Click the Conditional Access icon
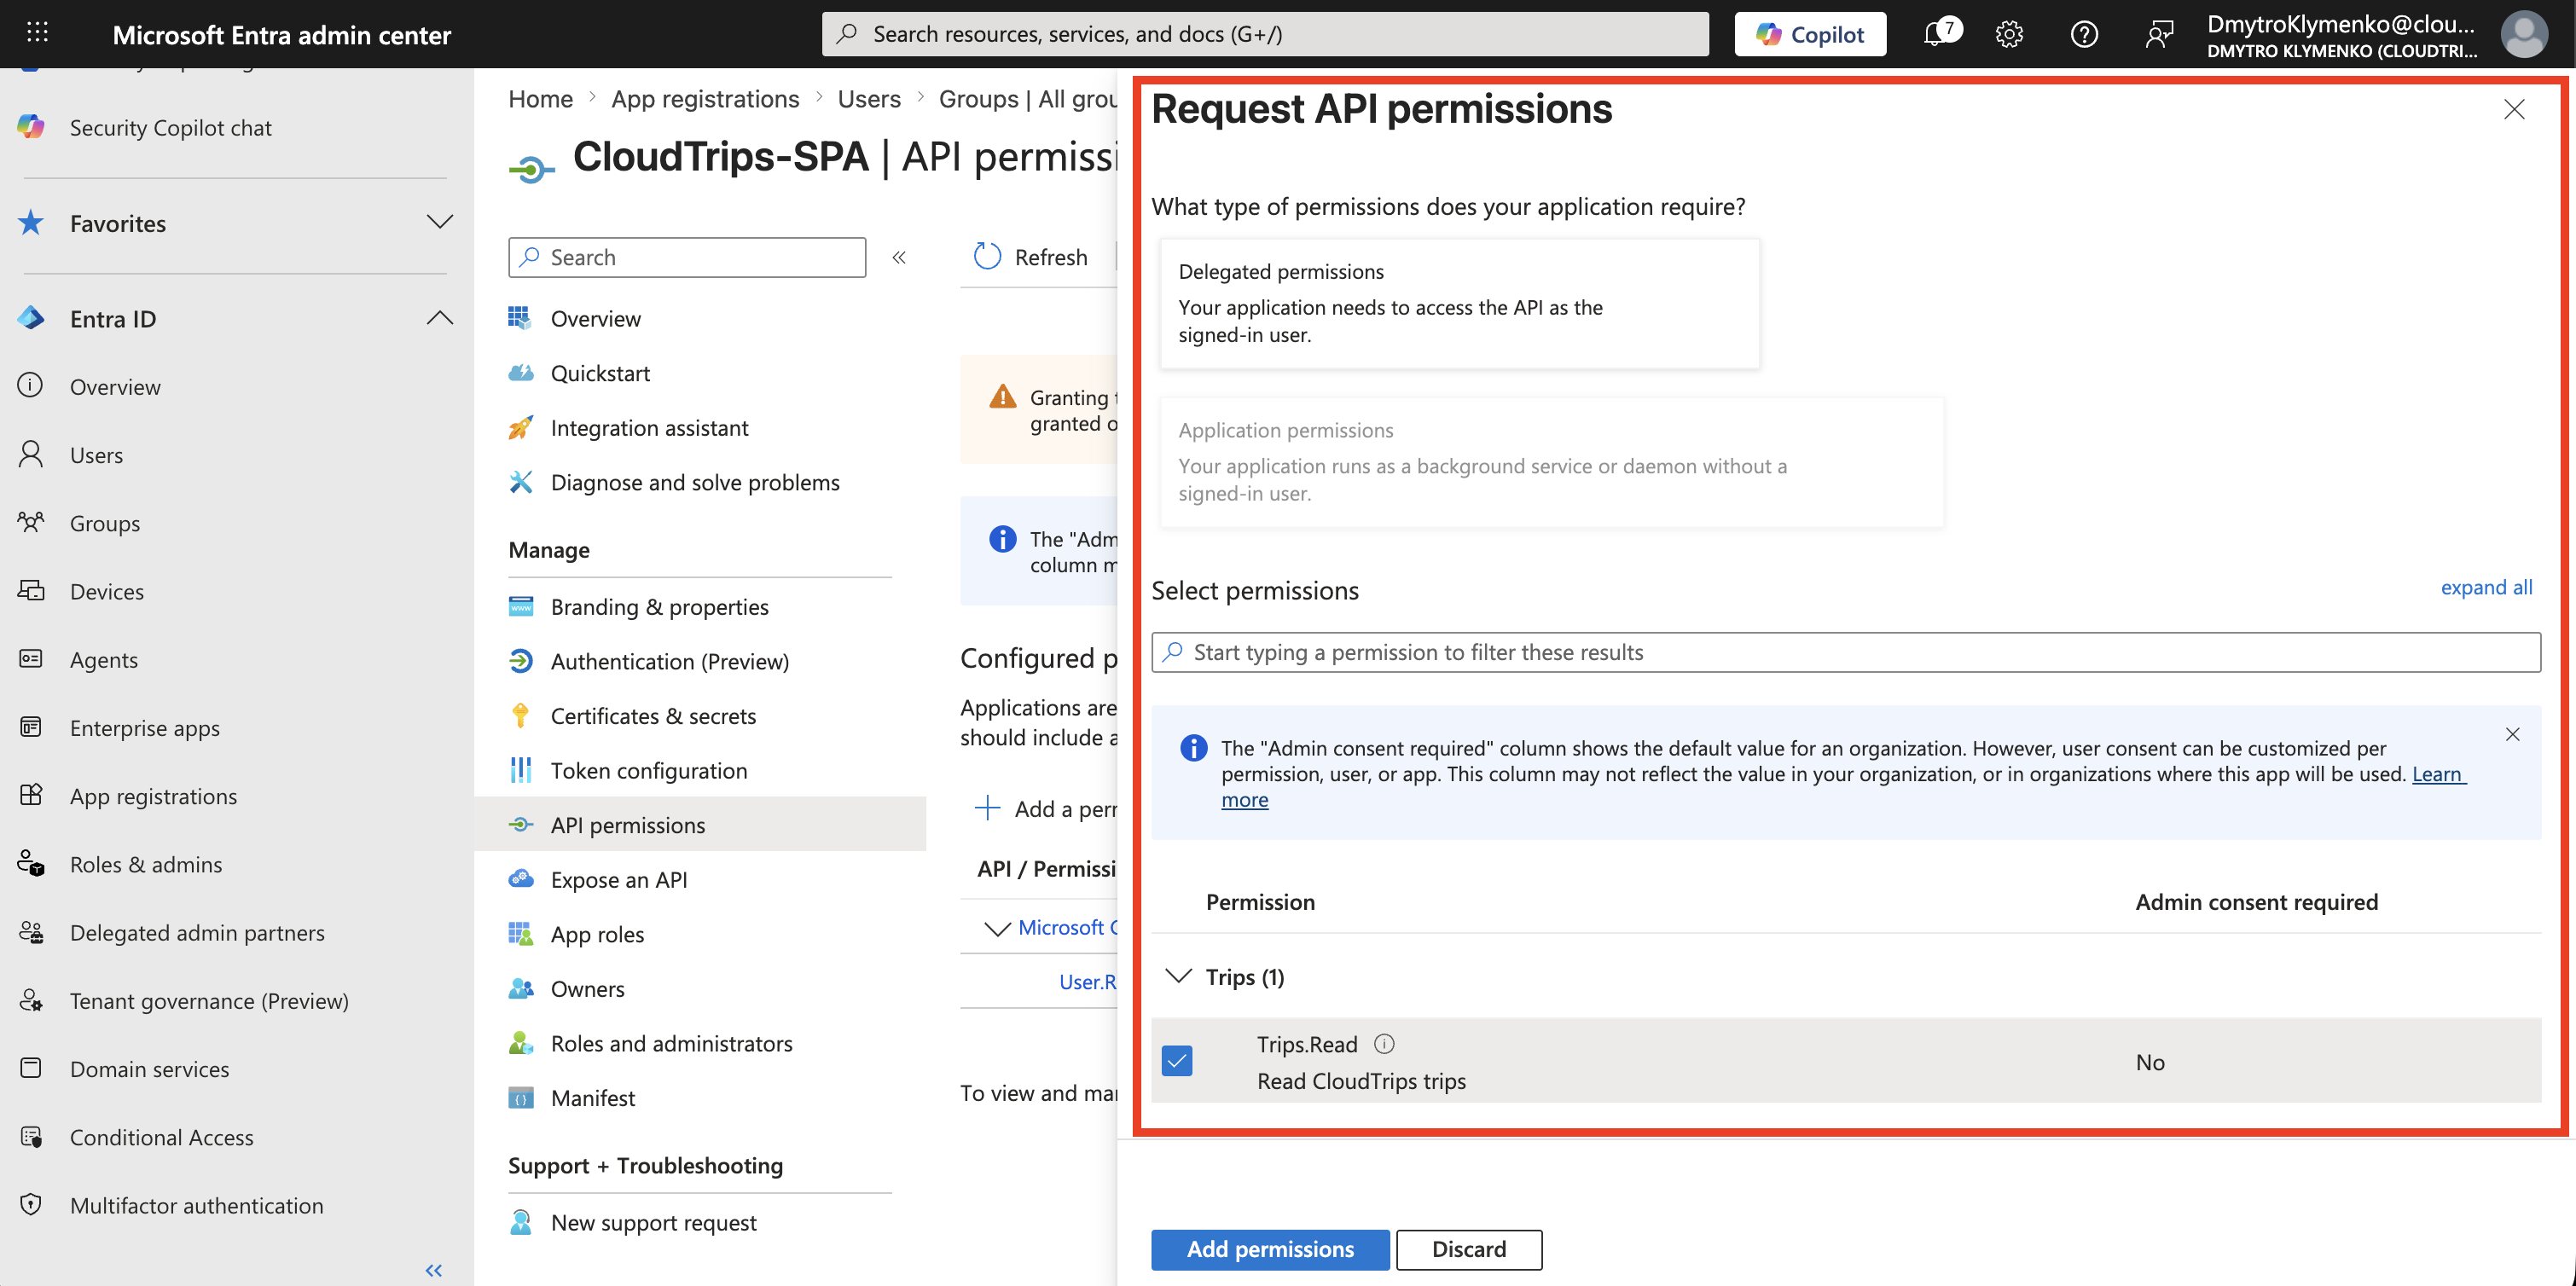The image size is (2576, 1286). 31,1136
